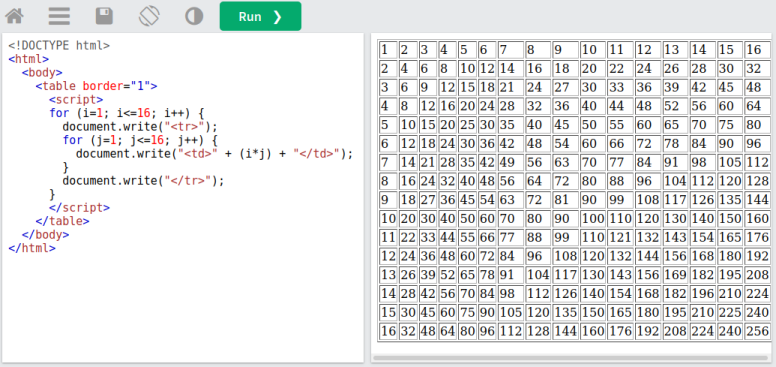
Task: Open the hamburger menu icon
Action: point(59,16)
